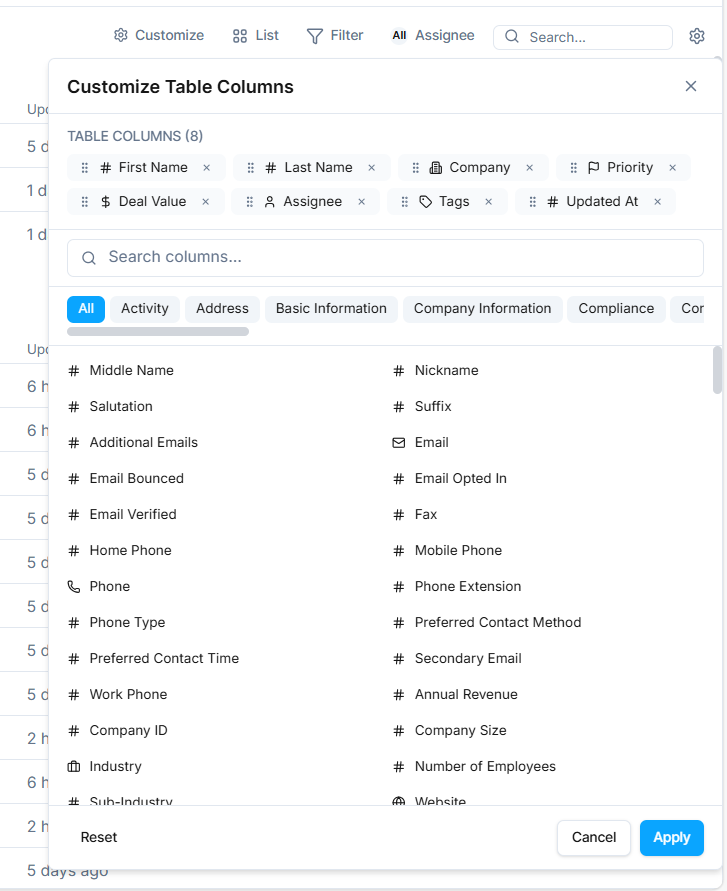The image size is (727, 891).
Task: Close the Customize Table Columns dialog
Action: pyautogui.click(x=691, y=86)
